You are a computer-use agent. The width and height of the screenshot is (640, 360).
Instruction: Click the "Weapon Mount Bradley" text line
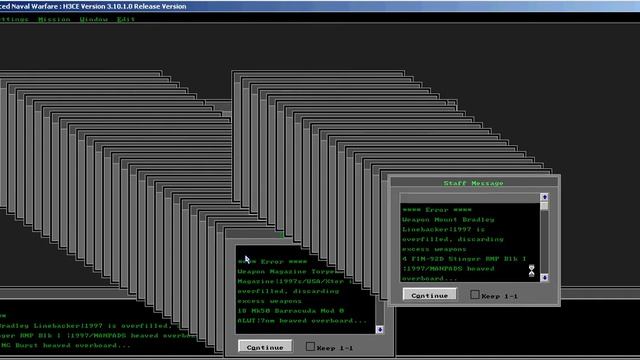coord(448,220)
